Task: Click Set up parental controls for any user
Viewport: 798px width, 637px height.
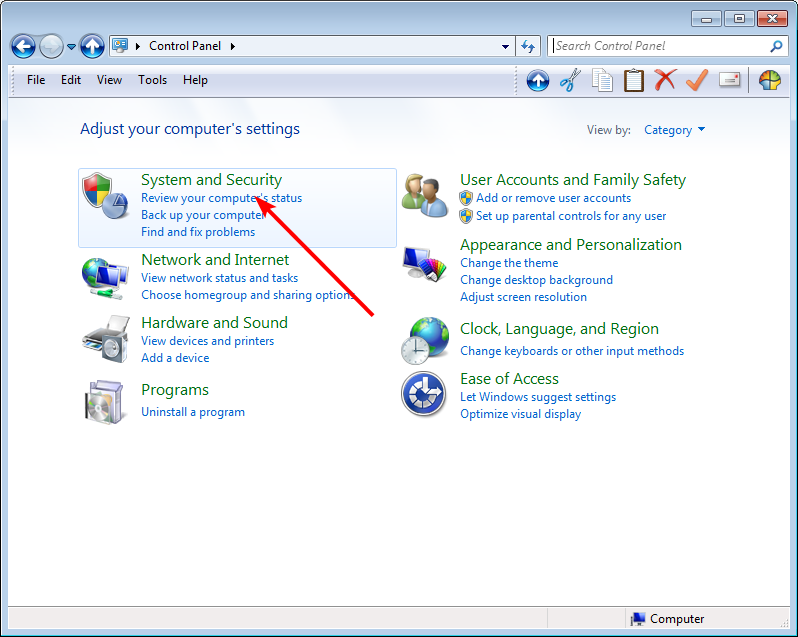Action: tap(571, 216)
